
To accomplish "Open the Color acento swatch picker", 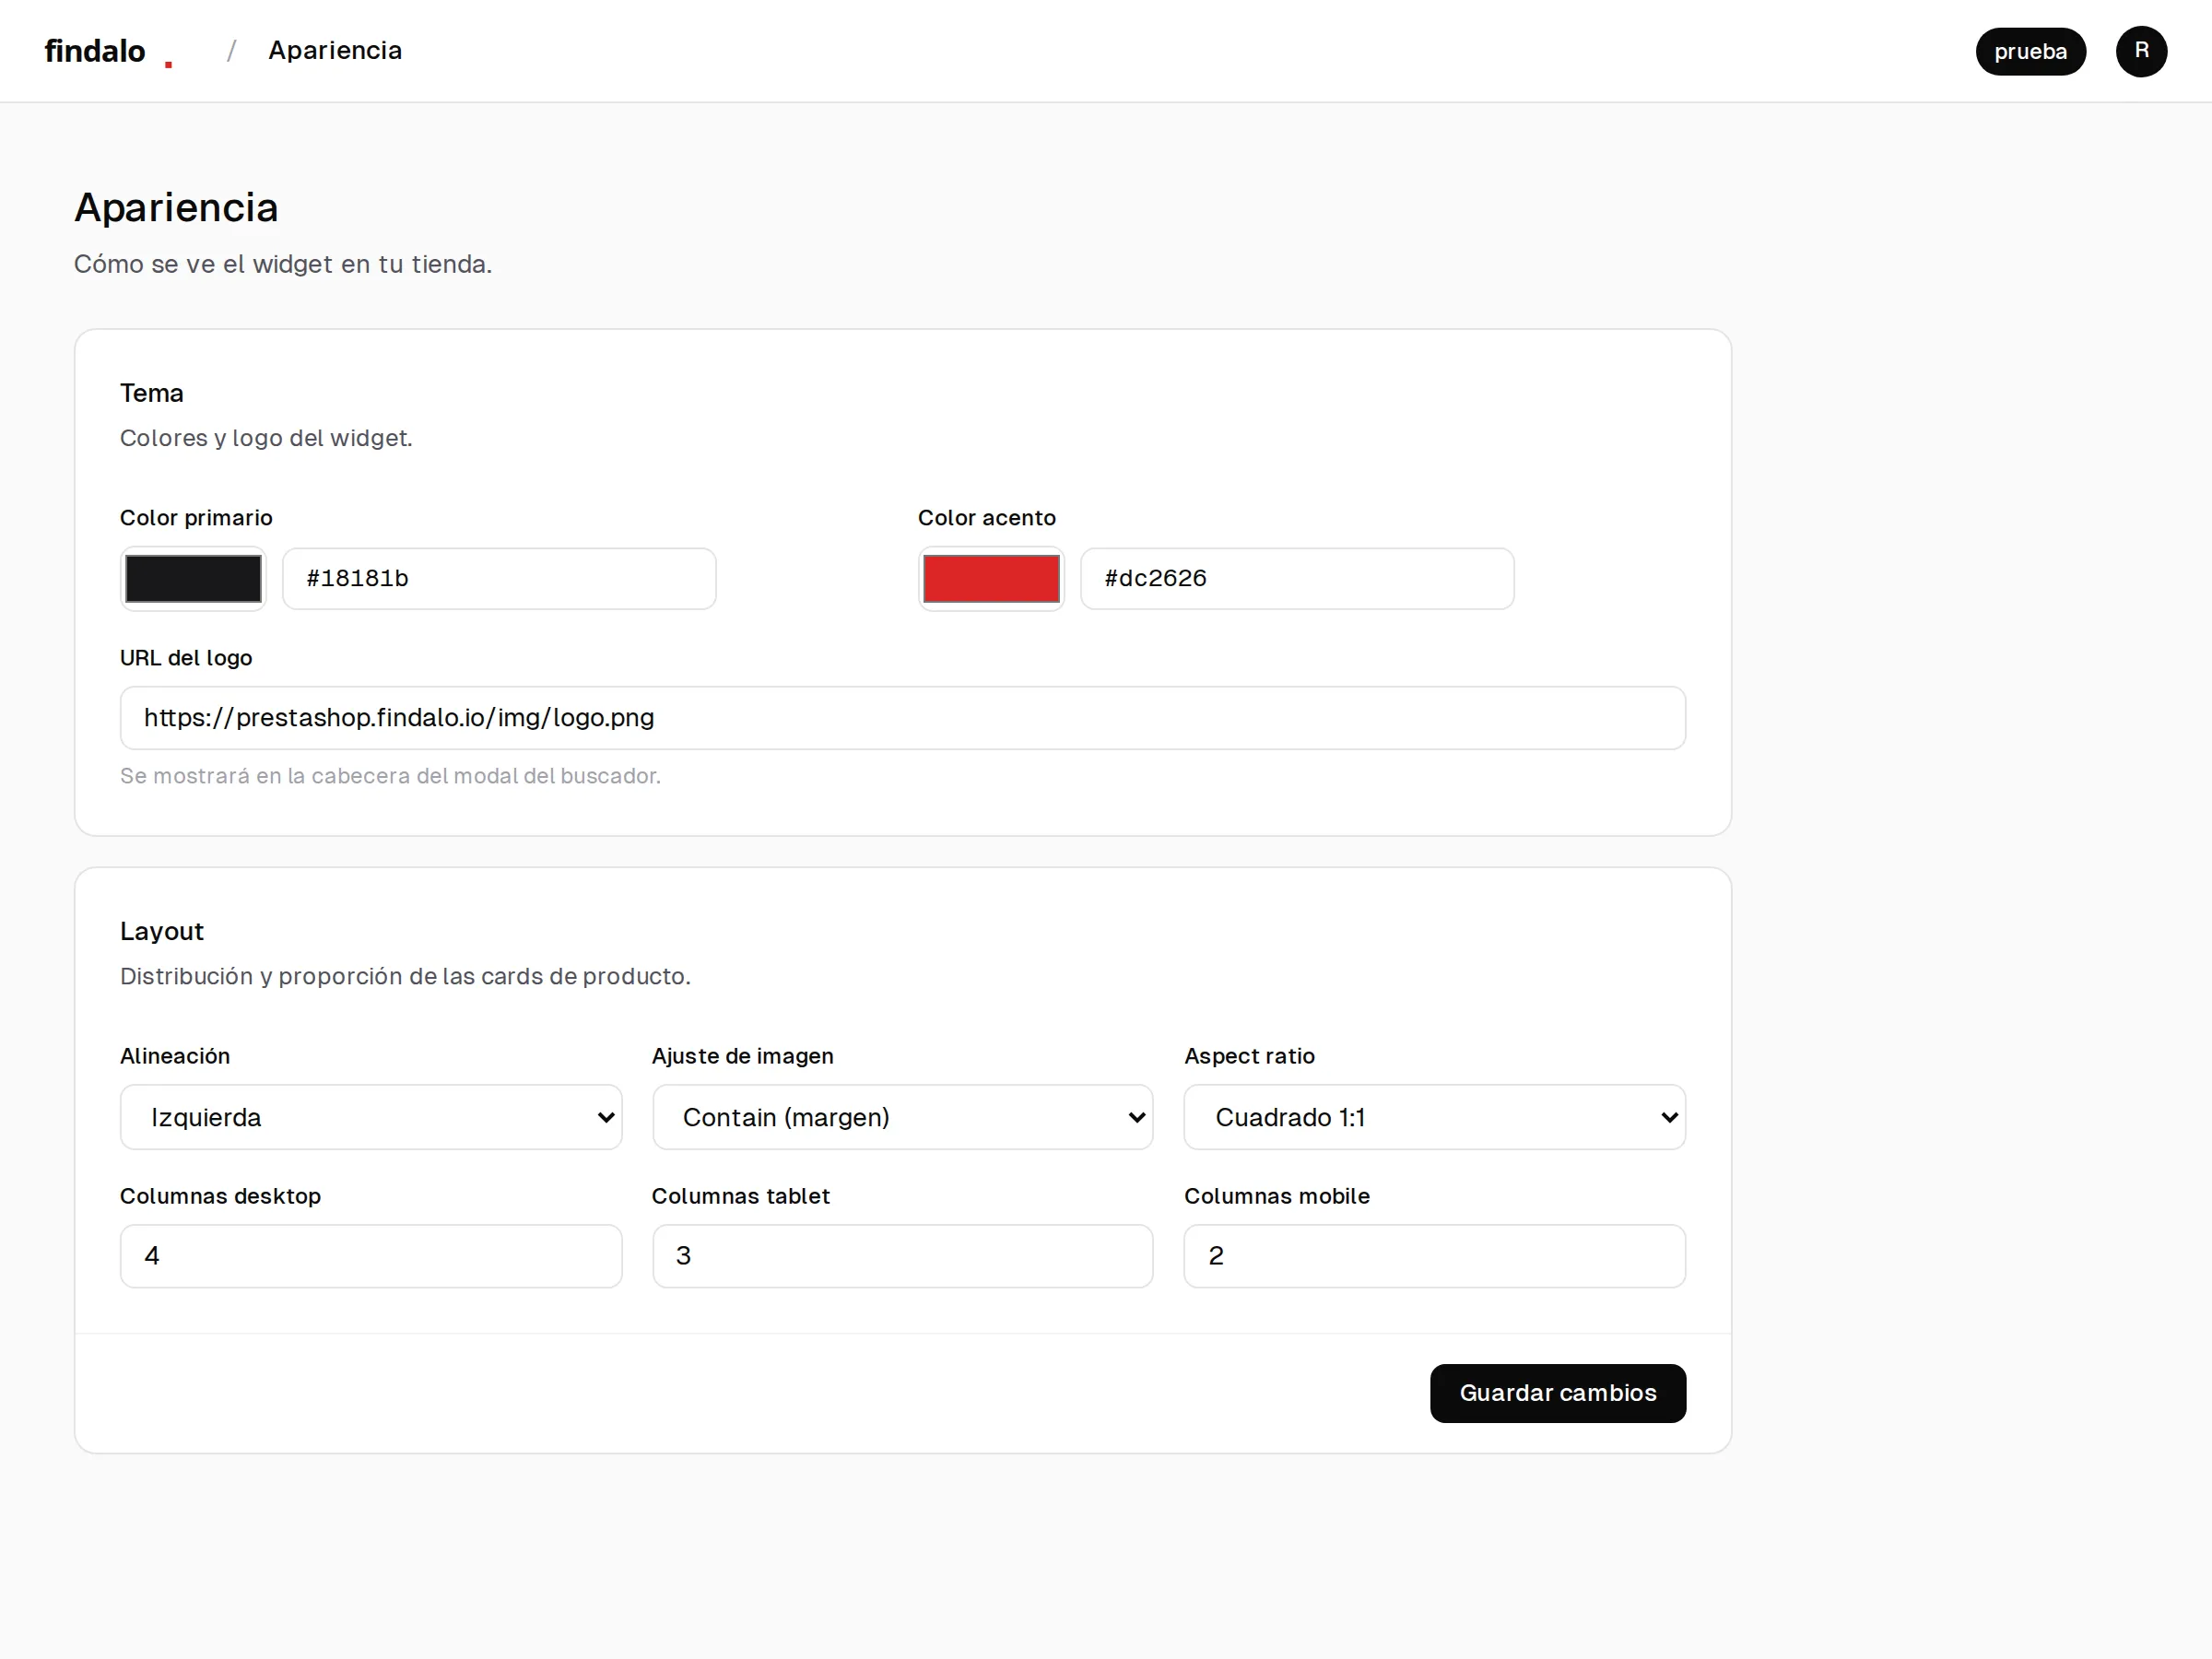I will pyautogui.click(x=991, y=578).
